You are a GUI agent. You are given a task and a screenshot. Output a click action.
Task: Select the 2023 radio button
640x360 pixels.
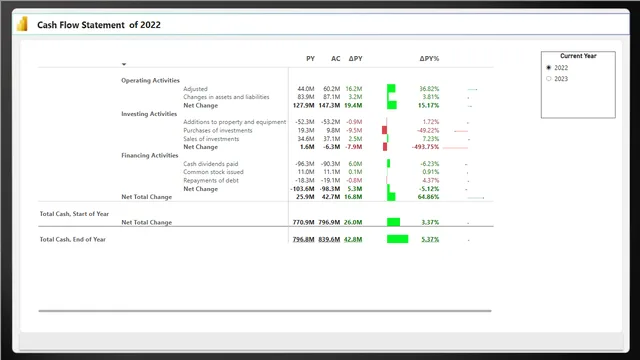click(x=549, y=79)
